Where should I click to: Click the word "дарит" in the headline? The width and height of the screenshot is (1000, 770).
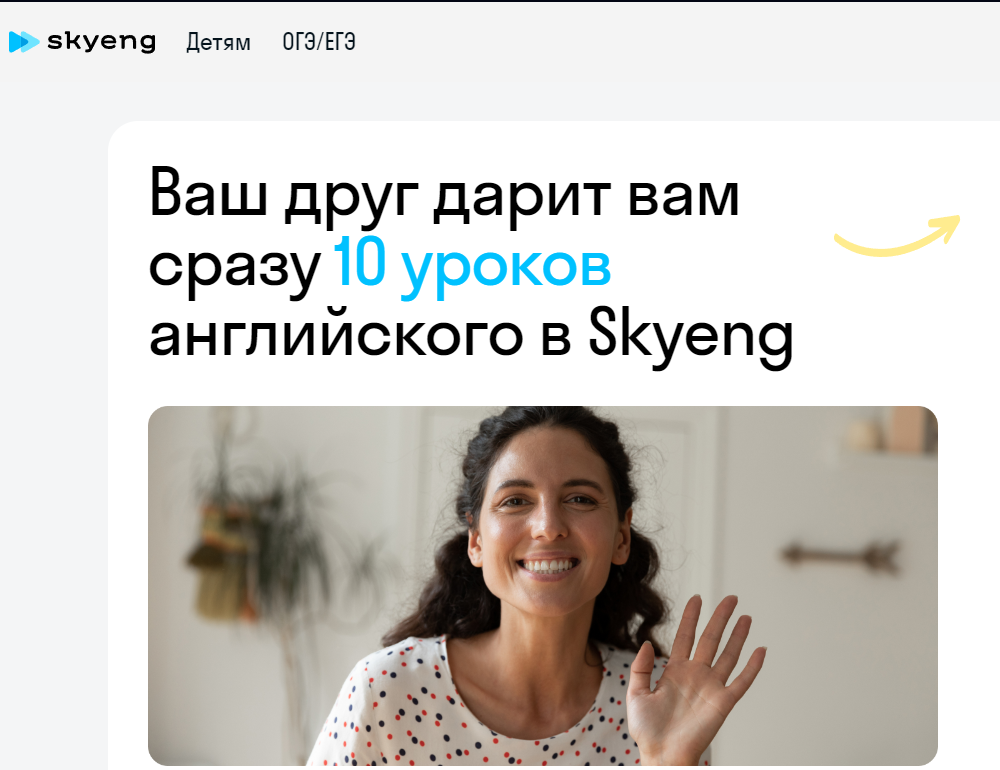click(523, 198)
